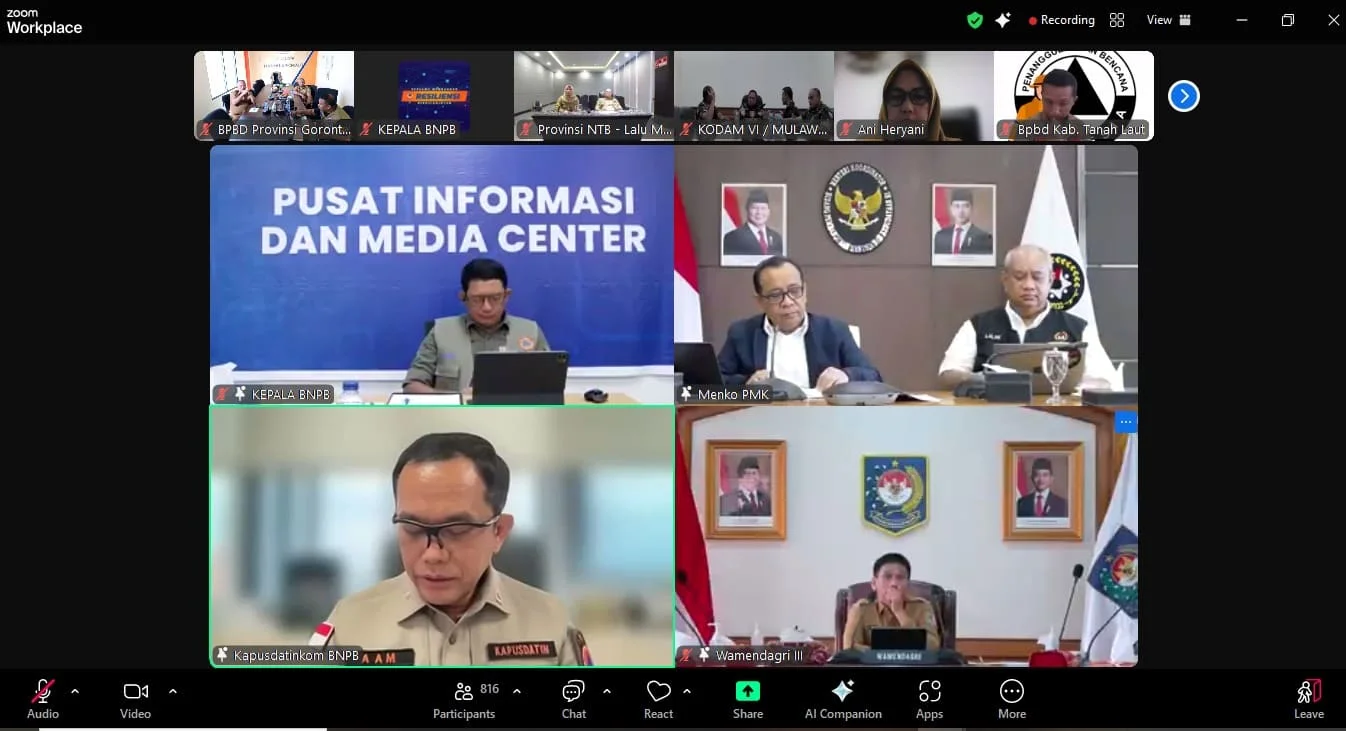Click the pin icon beside Kapusdatinkom BNPB label
Image resolution: width=1346 pixels, height=731 pixels.
(x=222, y=655)
